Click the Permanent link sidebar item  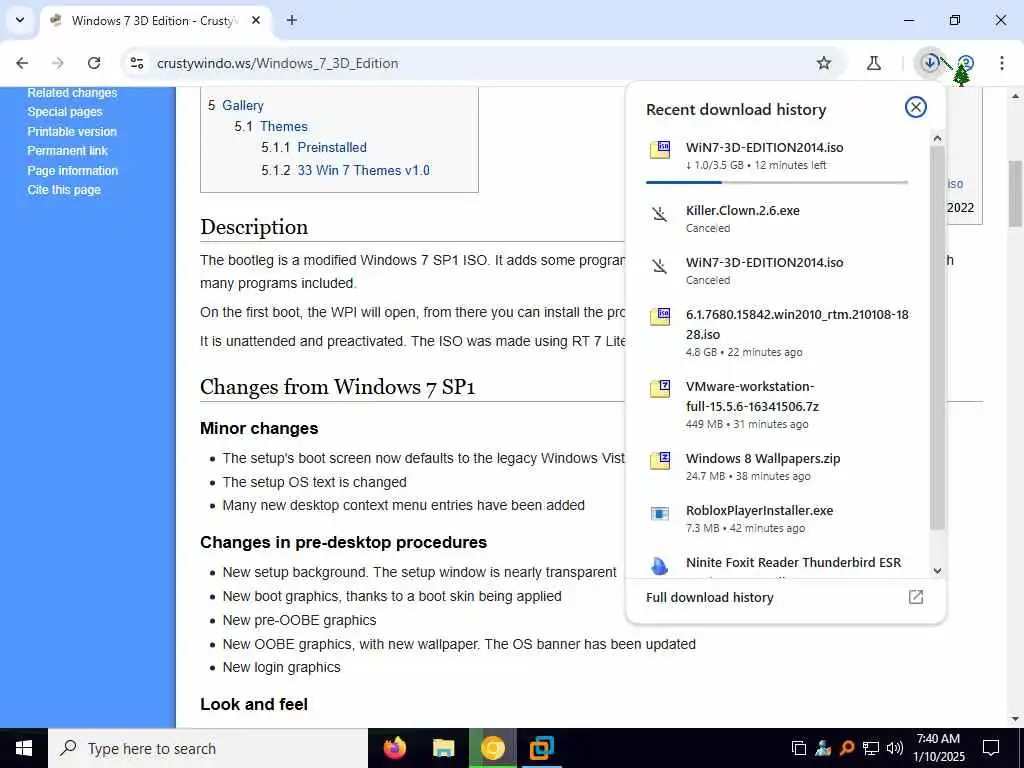pos(67,151)
